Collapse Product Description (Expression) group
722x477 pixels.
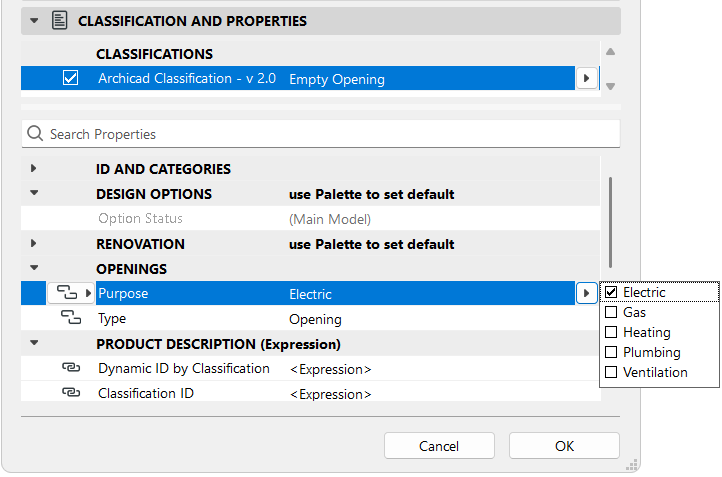tap(34, 343)
